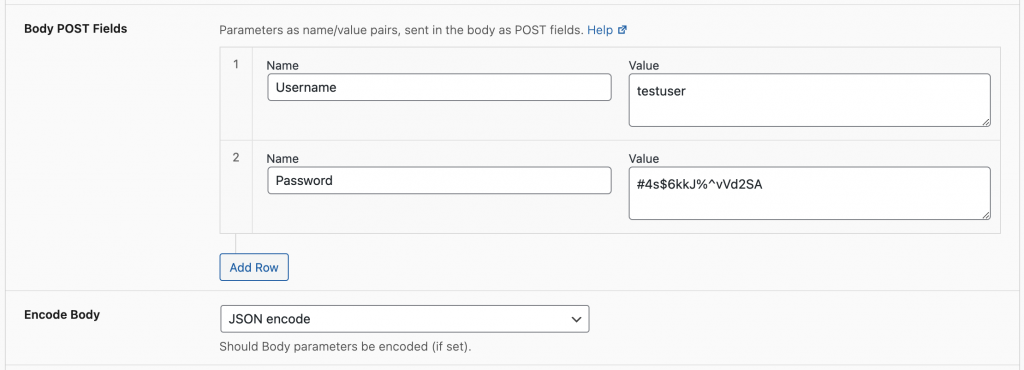Open the Help link

(x=600, y=30)
